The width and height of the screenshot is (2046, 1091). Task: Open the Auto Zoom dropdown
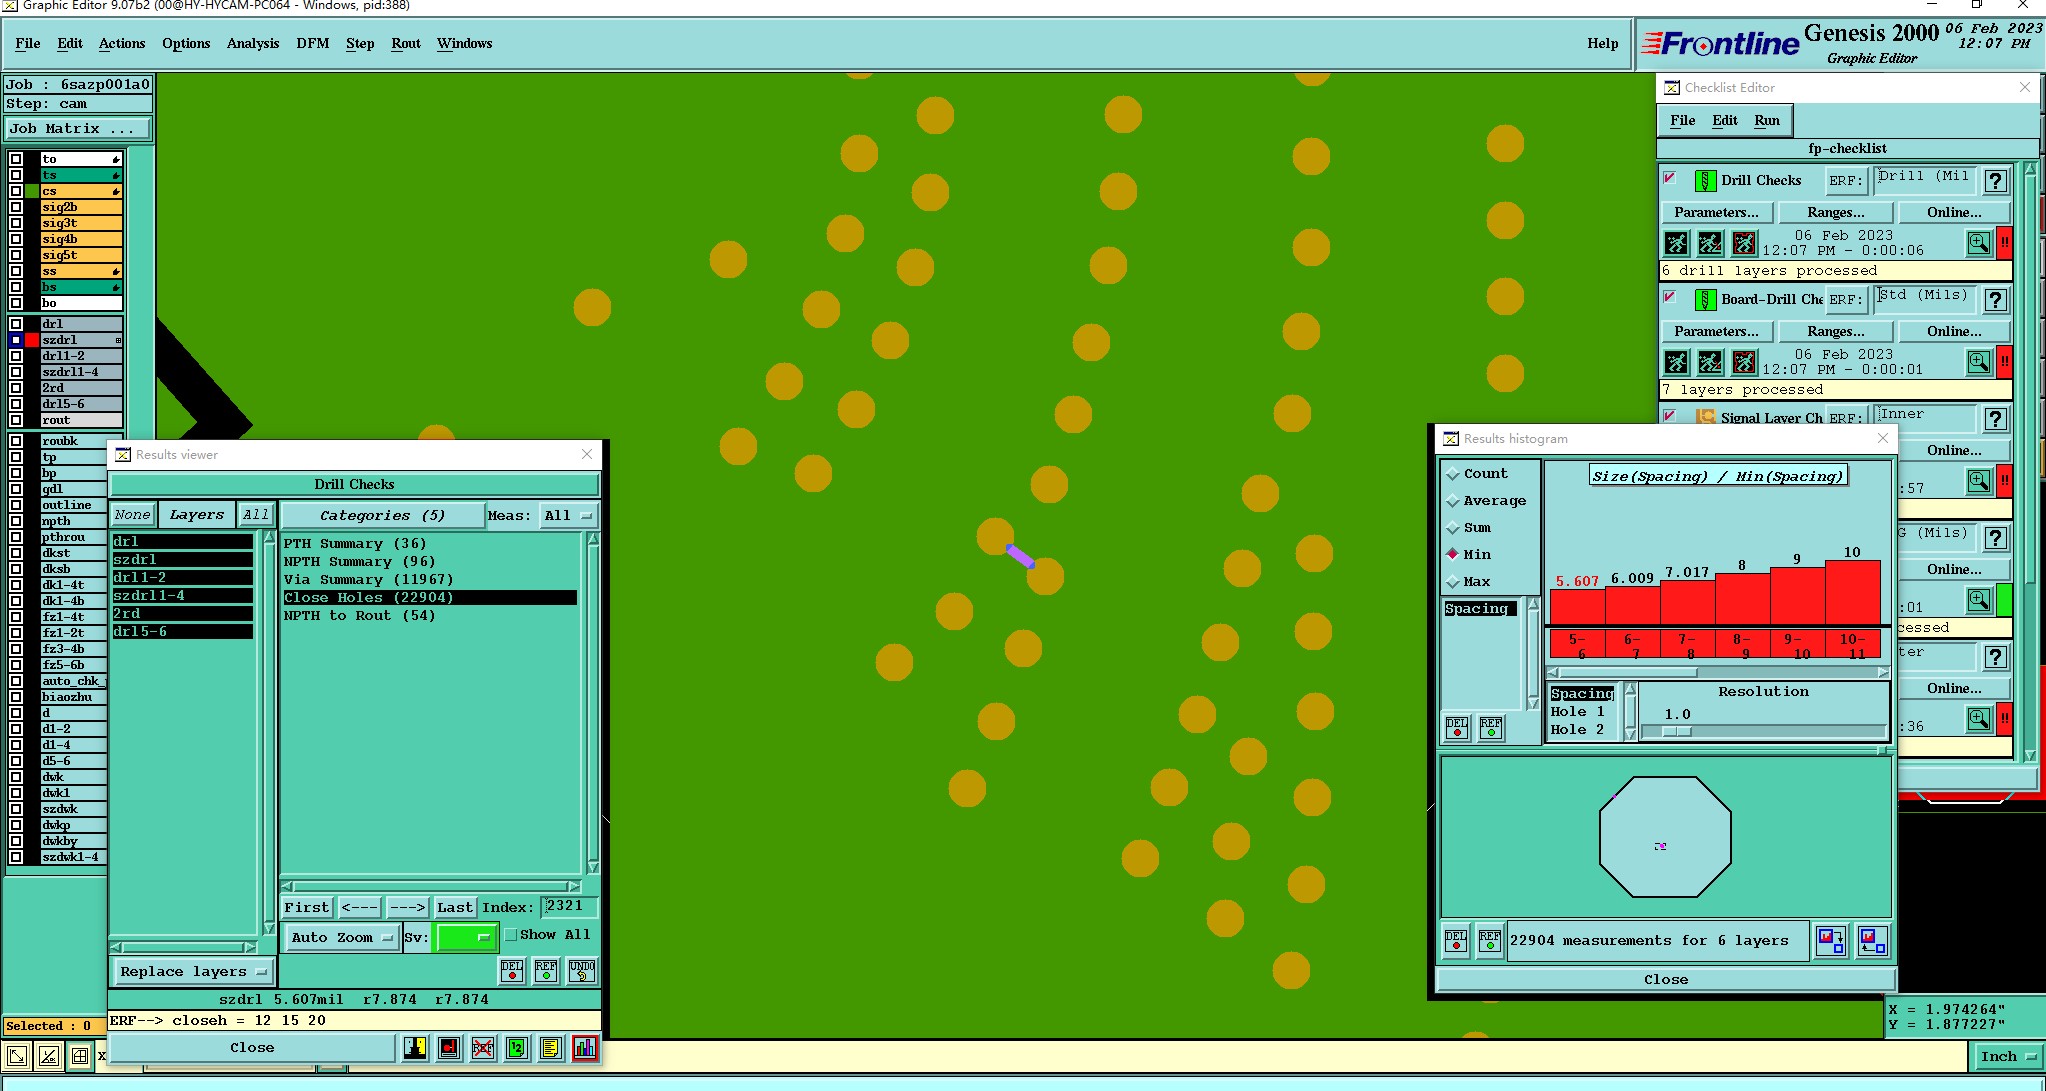[341, 937]
